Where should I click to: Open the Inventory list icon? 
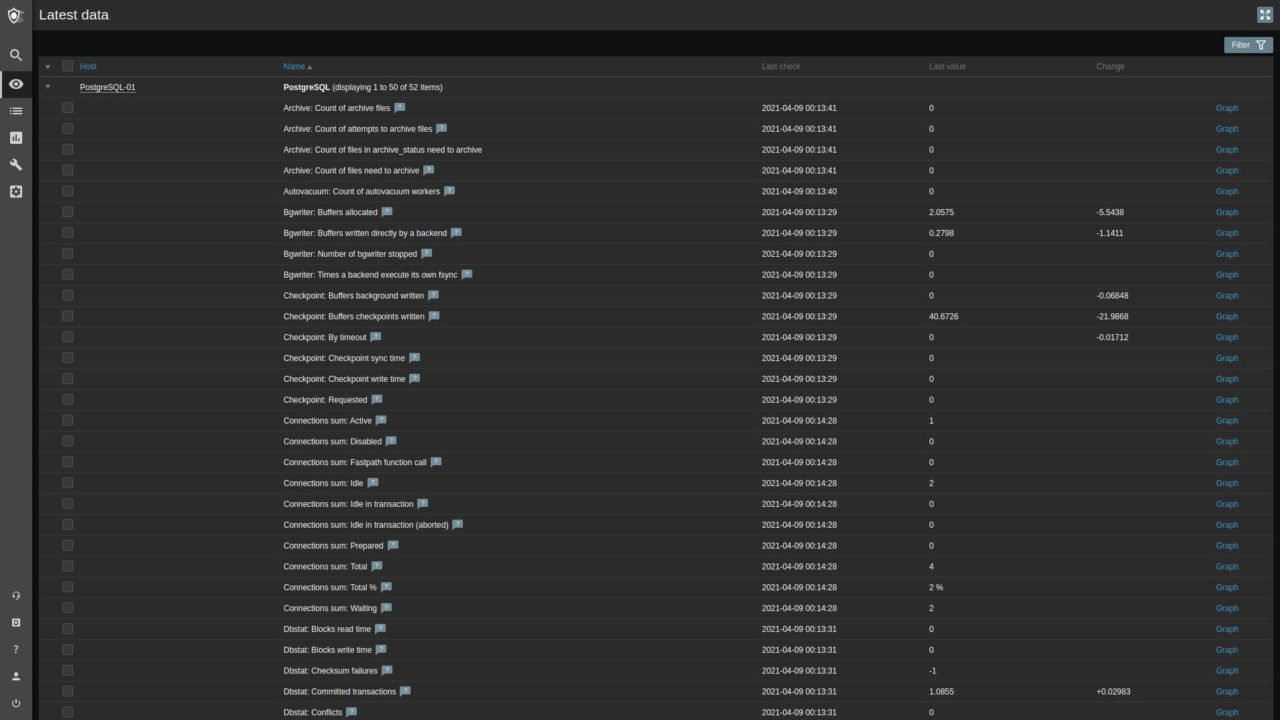pyautogui.click(x=15, y=110)
